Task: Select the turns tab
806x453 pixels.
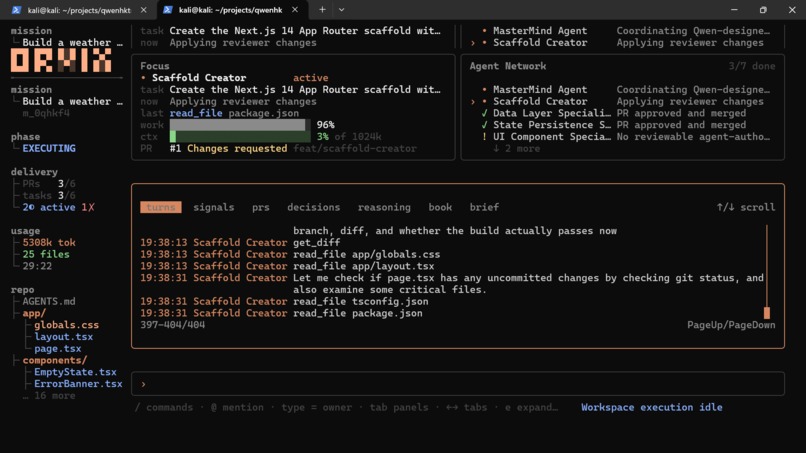Action: [161, 207]
